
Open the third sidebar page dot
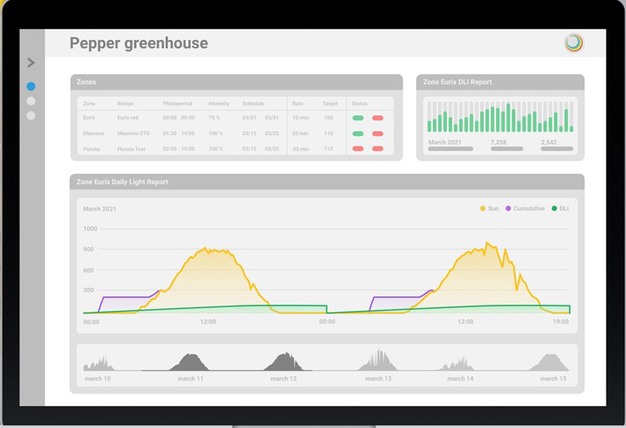click(x=31, y=115)
